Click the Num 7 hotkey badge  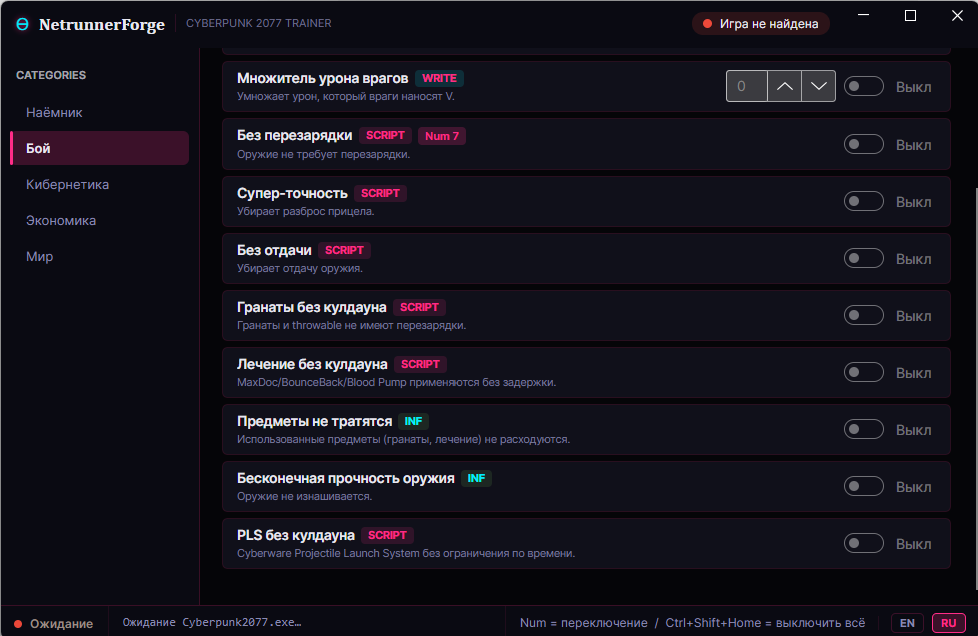442,136
